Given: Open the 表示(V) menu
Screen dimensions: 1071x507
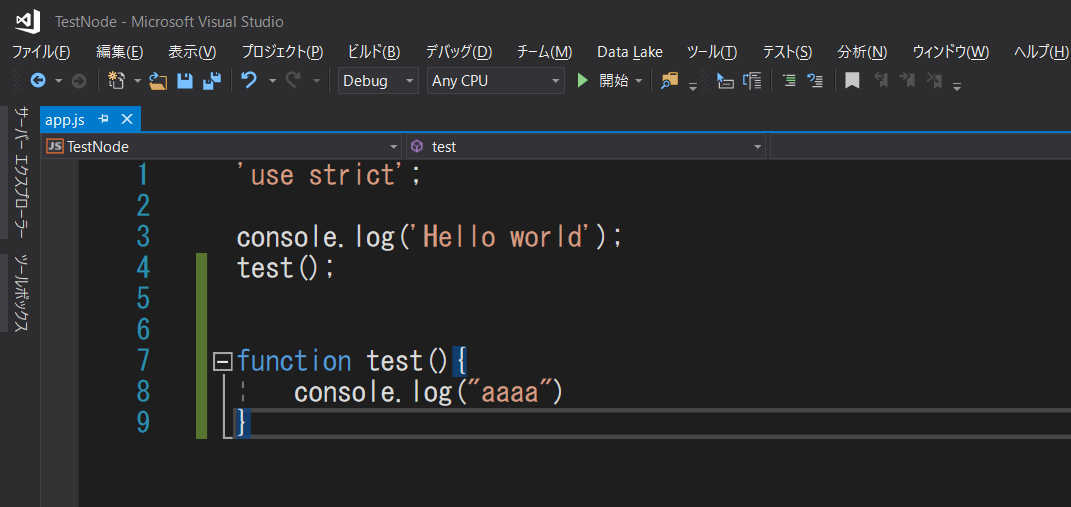Looking at the screenshot, I should click(x=192, y=52).
